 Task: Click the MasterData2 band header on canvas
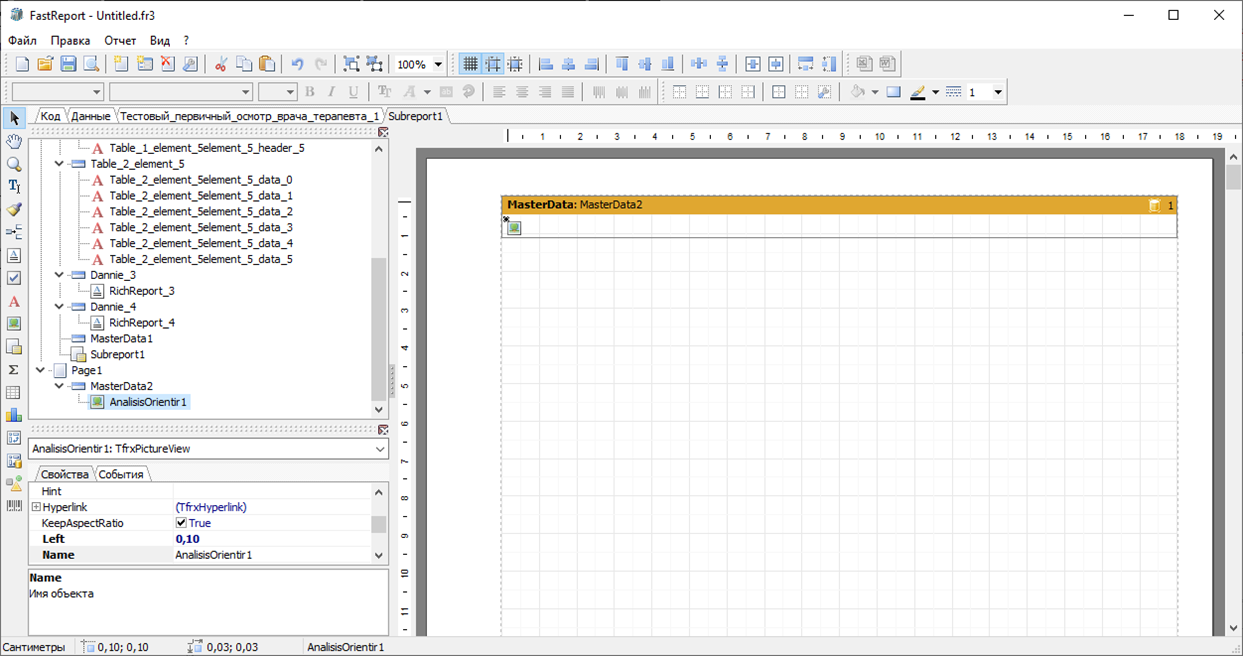tap(839, 205)
